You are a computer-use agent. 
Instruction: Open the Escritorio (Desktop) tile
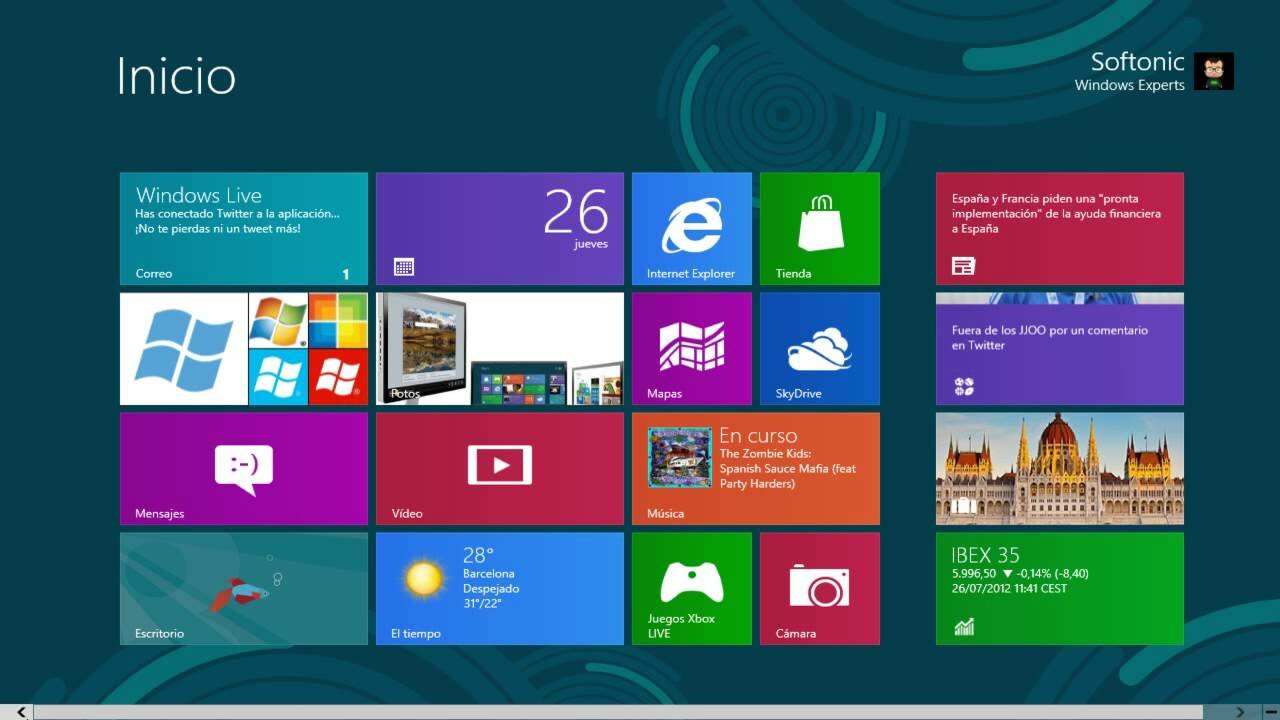[x=243, y=588]
